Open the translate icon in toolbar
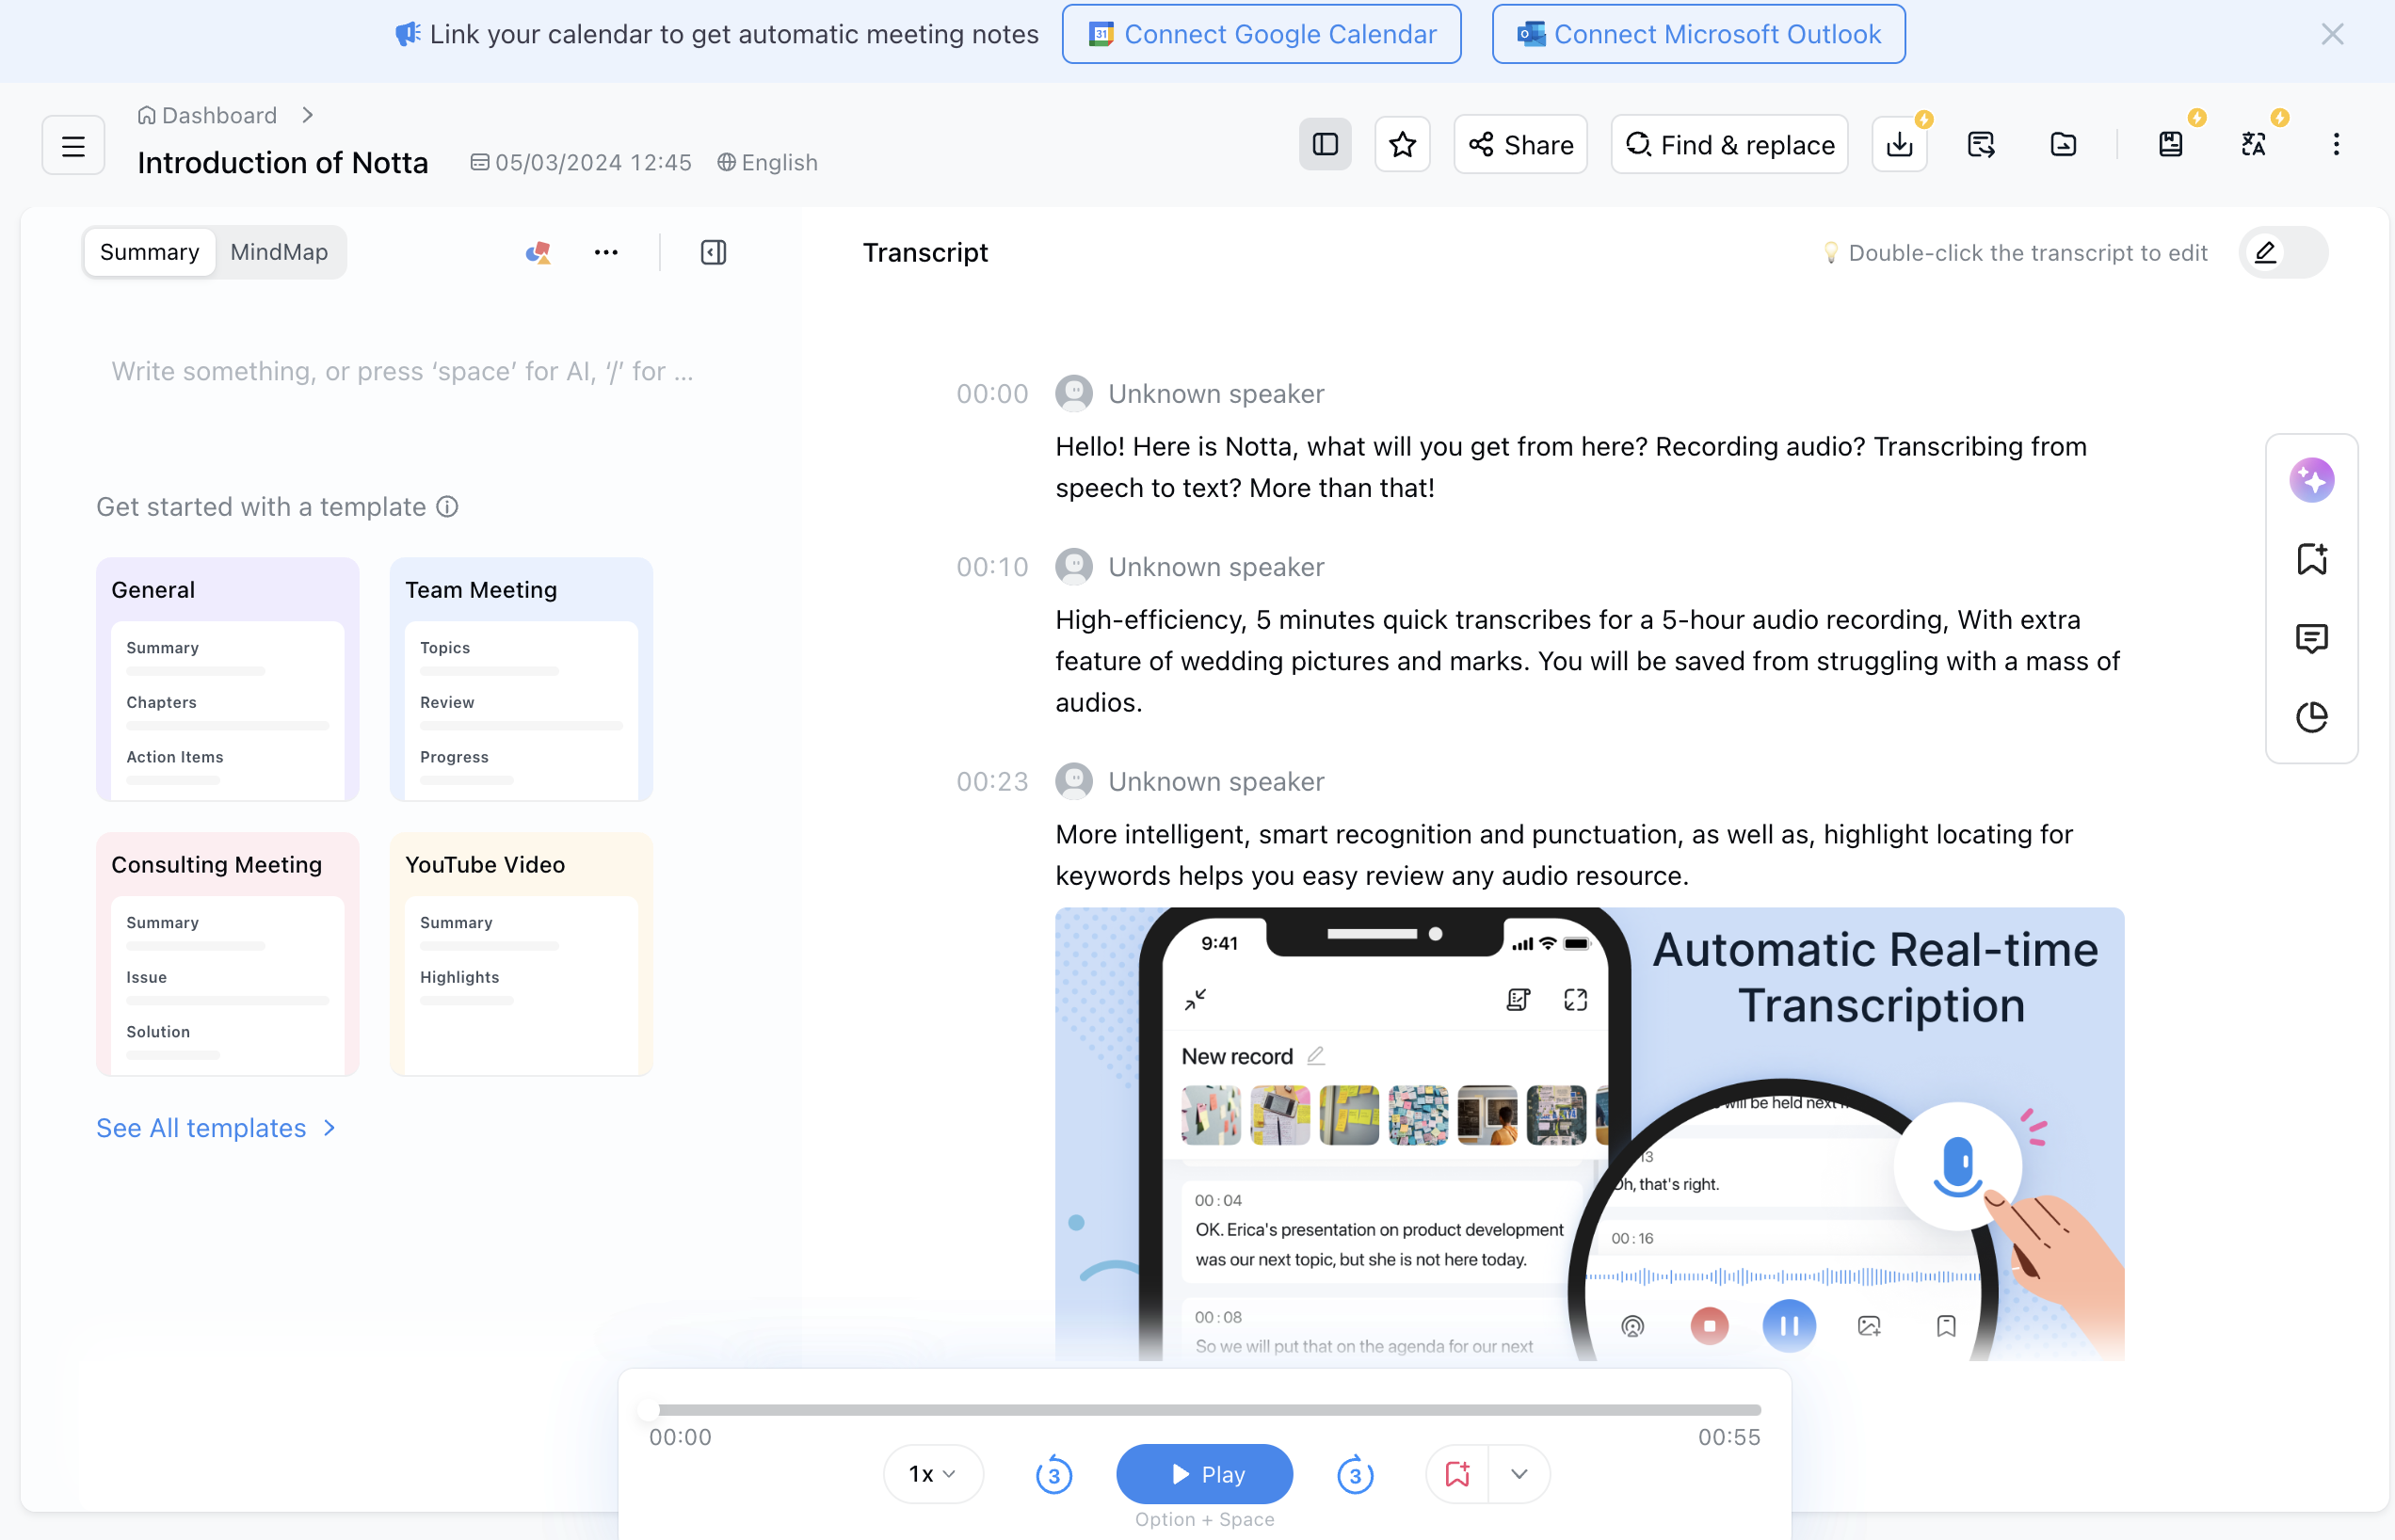 click(x=2253, y=145)
